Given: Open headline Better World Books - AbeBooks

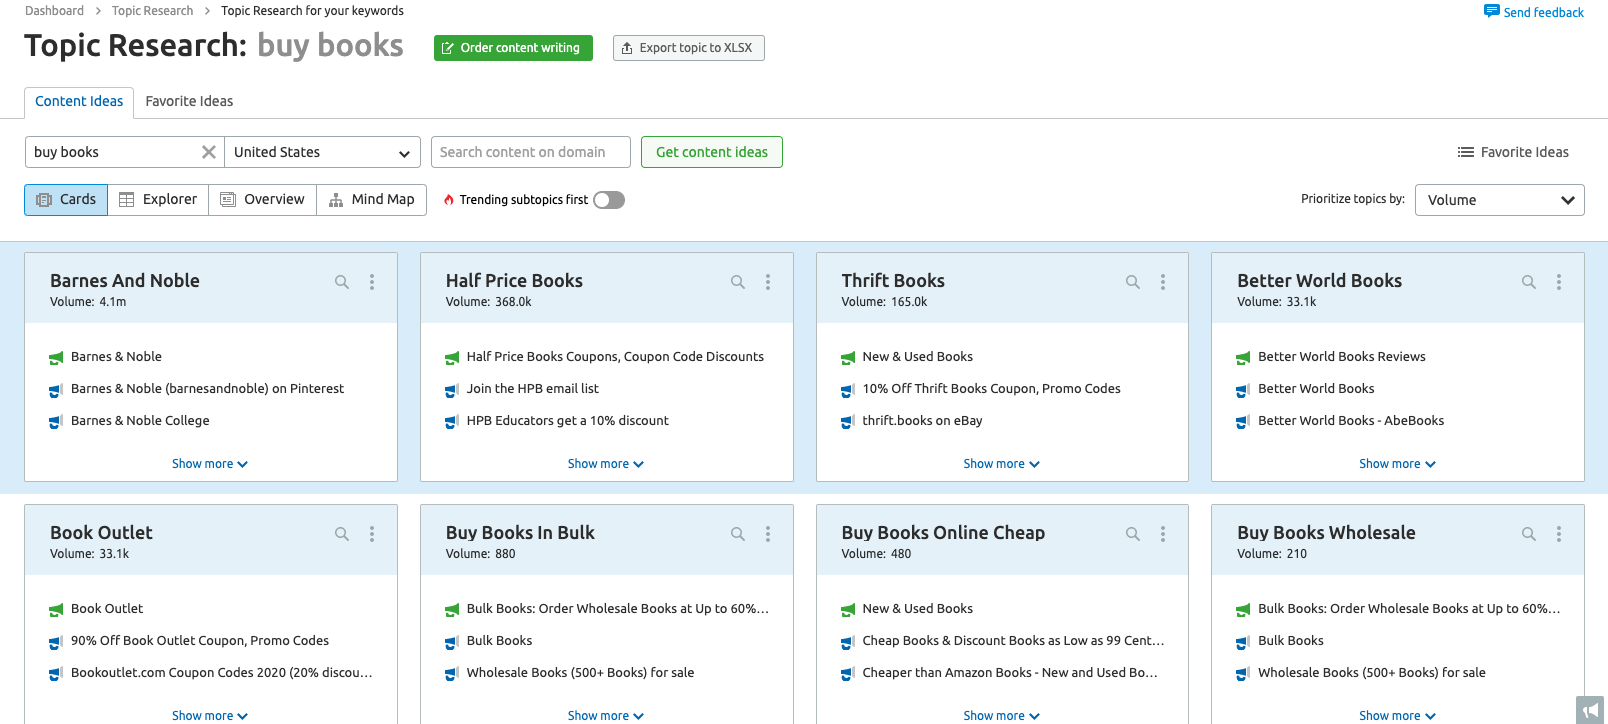Looking at the screenshot, I should click(x=1351, y=421).
